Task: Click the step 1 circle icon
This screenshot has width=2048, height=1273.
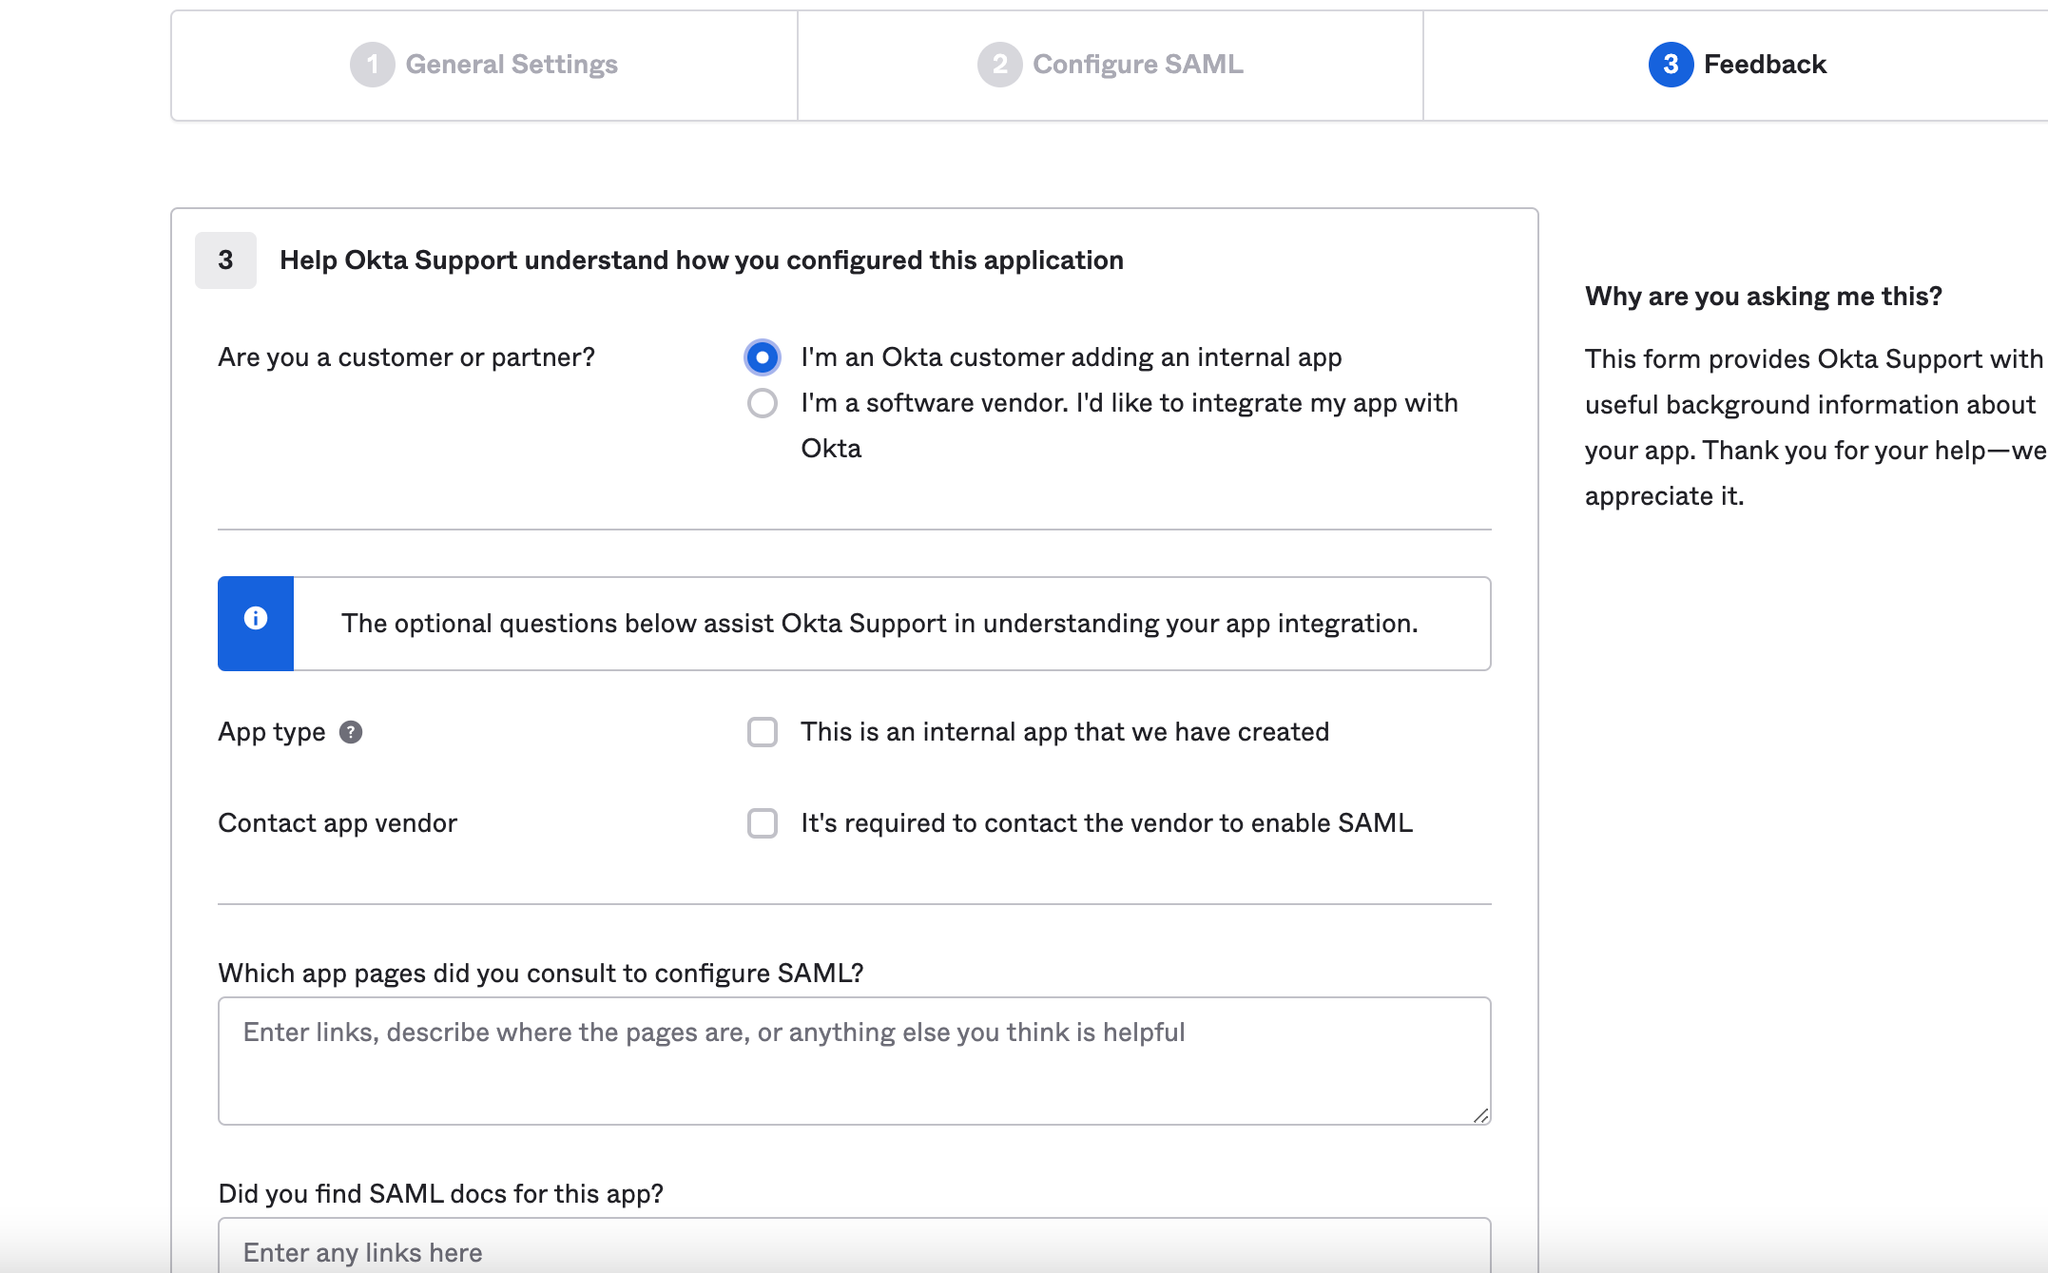Action: pos(372,65)
